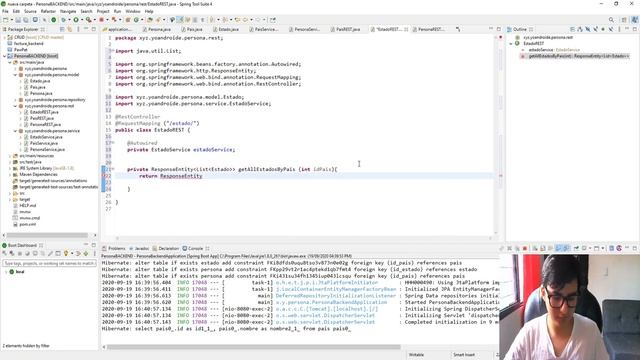Click the Relaunch icon in main toolbar
The width and height of the screenshot is (640, 360).
click(114, 20)
